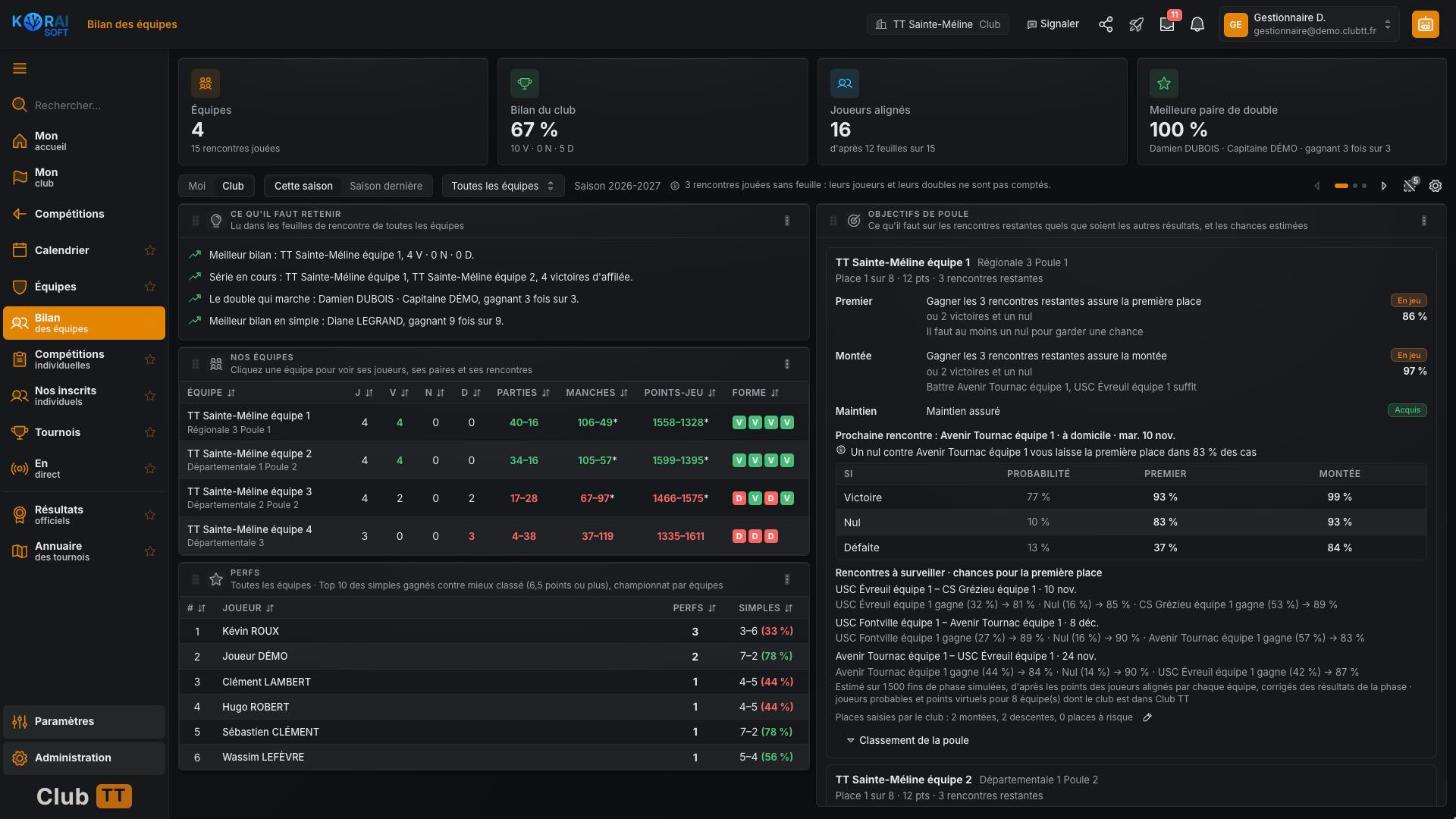The width and height of the screenshot is (1456, 819).
Task: Open the Nos équipes panel three-dot menu
Action: 787,364
